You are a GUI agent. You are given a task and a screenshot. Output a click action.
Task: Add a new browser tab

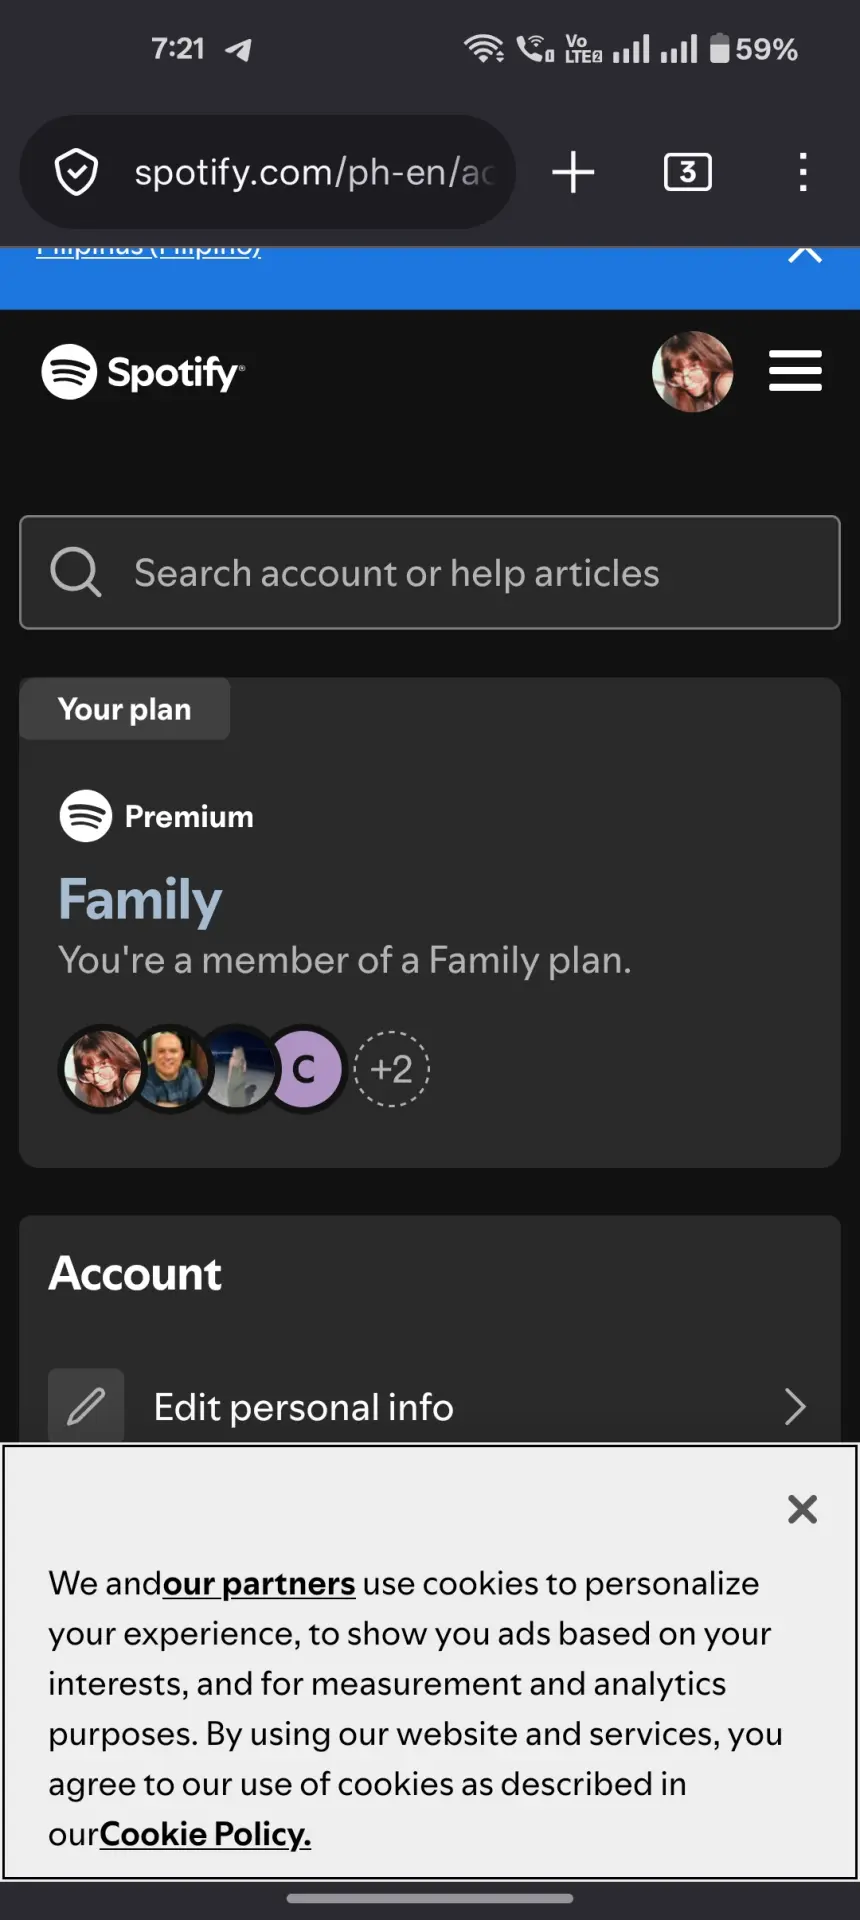[x=574, y=172]
